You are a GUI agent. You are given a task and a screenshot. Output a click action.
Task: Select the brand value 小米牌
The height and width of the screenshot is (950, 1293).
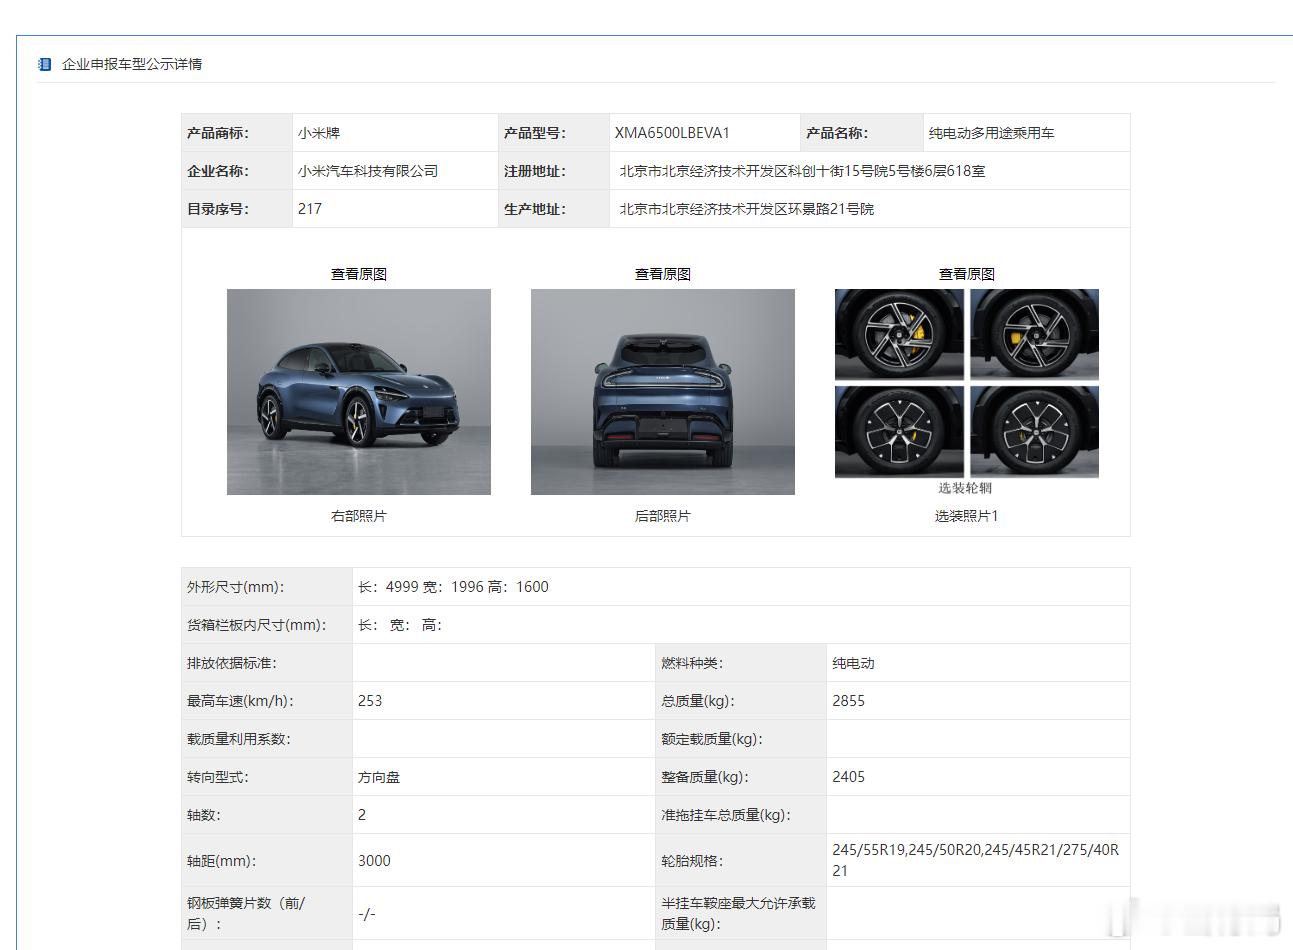[x=319, y=133]
